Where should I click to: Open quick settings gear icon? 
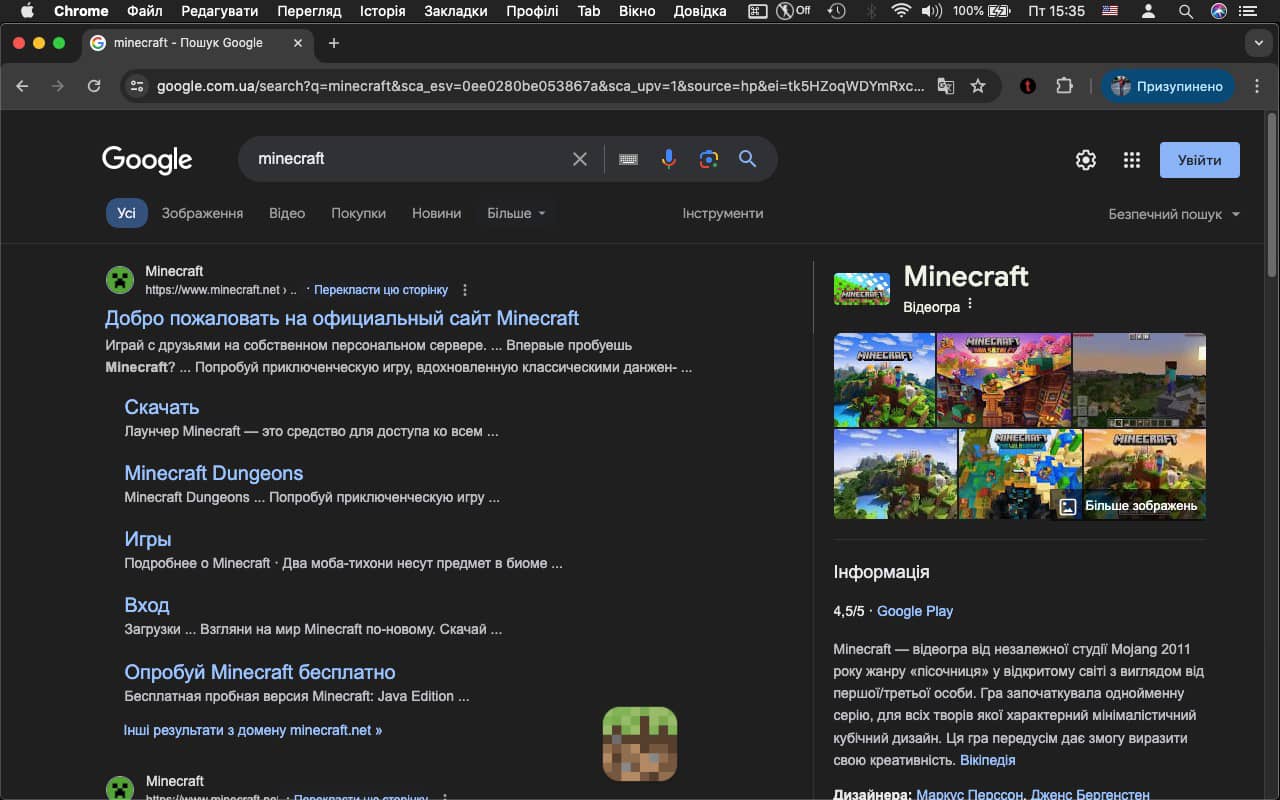[x=1086, y=160]
